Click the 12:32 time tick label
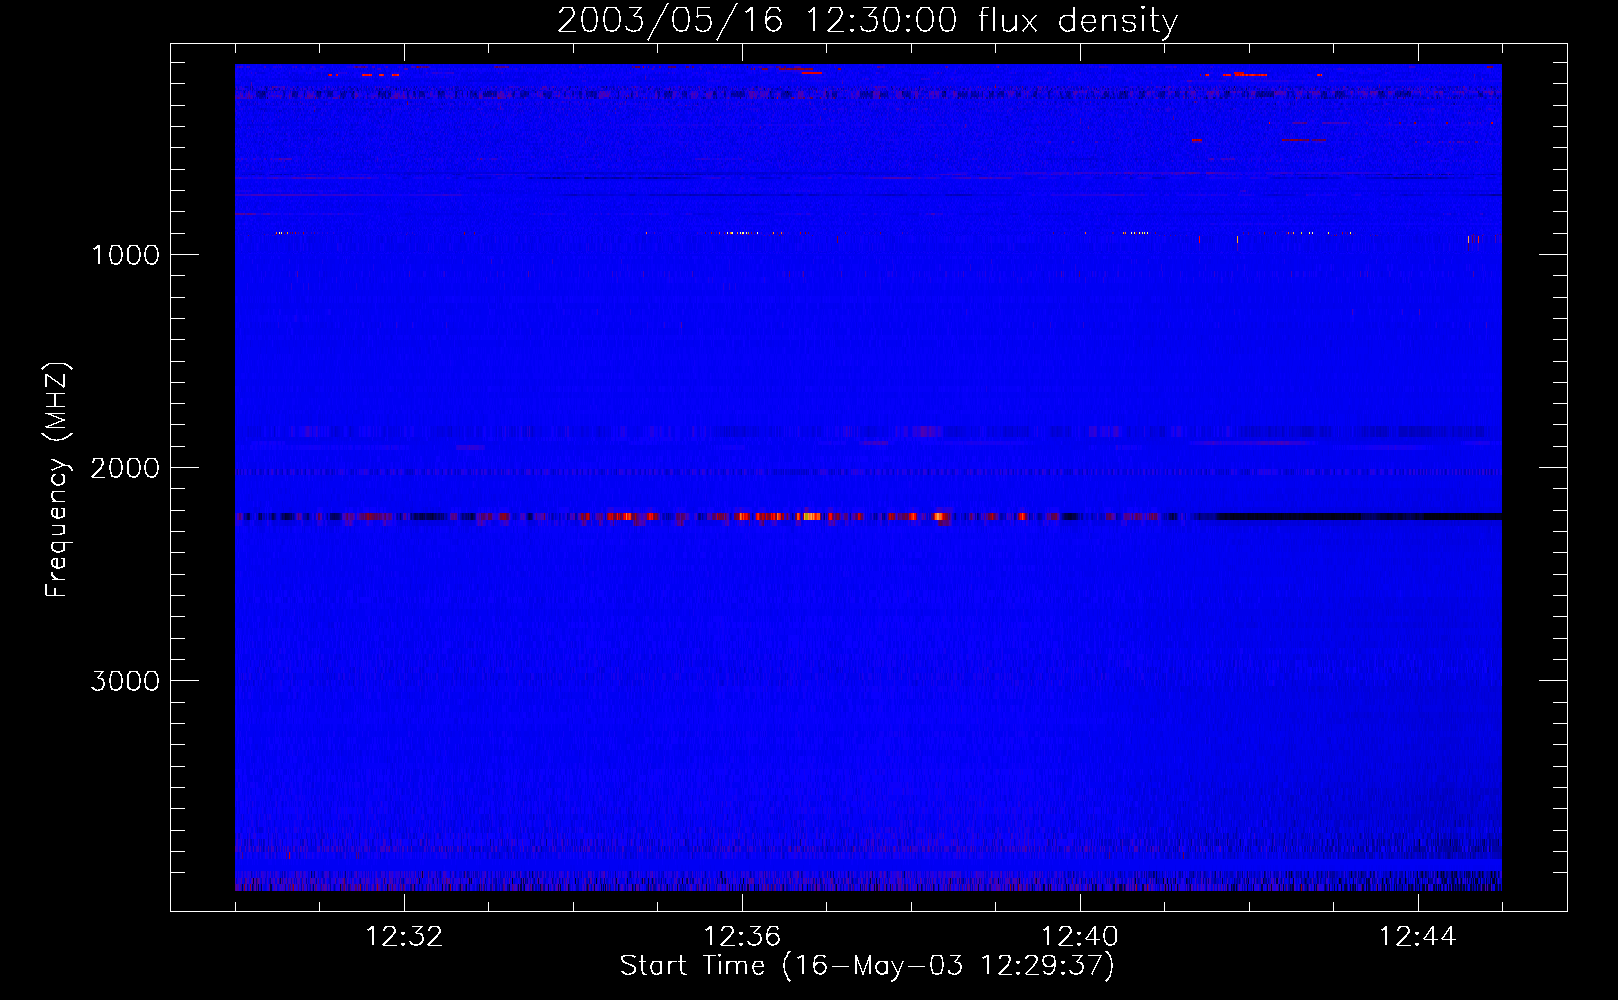This screenshot has width=1618, height=1000. [404, 937]
